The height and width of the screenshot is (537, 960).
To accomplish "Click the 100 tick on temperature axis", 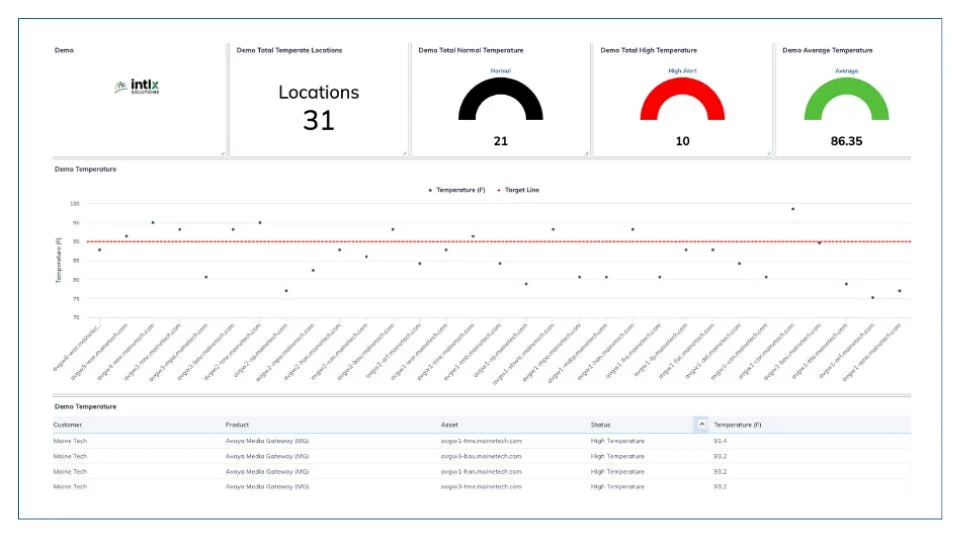I will point(75,203).
